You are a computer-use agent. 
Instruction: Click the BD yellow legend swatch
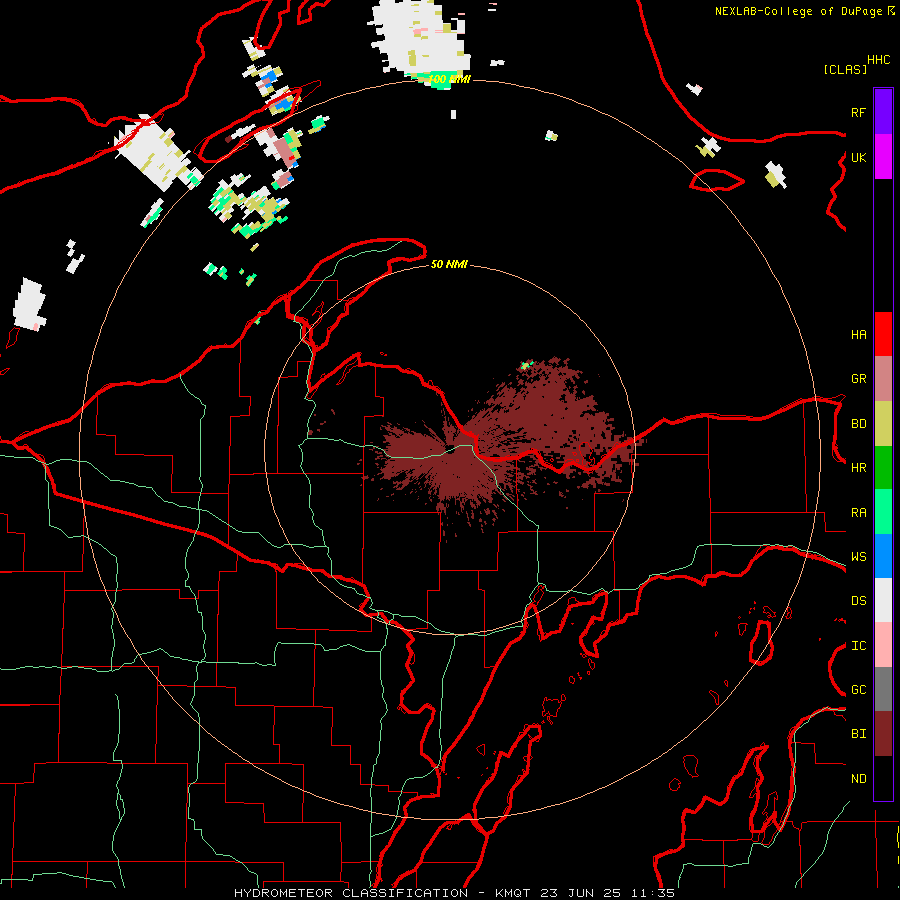tap(883, 424)
